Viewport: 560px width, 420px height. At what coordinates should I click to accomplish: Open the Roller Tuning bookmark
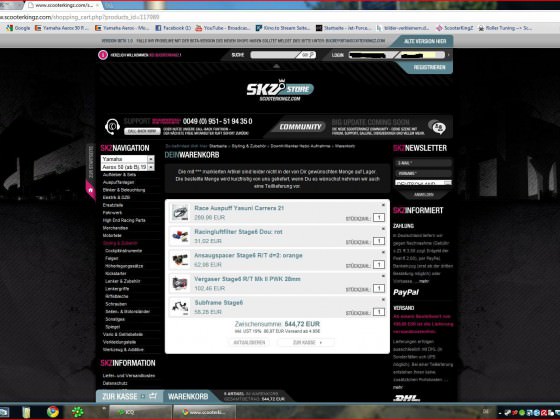[505, 28]
